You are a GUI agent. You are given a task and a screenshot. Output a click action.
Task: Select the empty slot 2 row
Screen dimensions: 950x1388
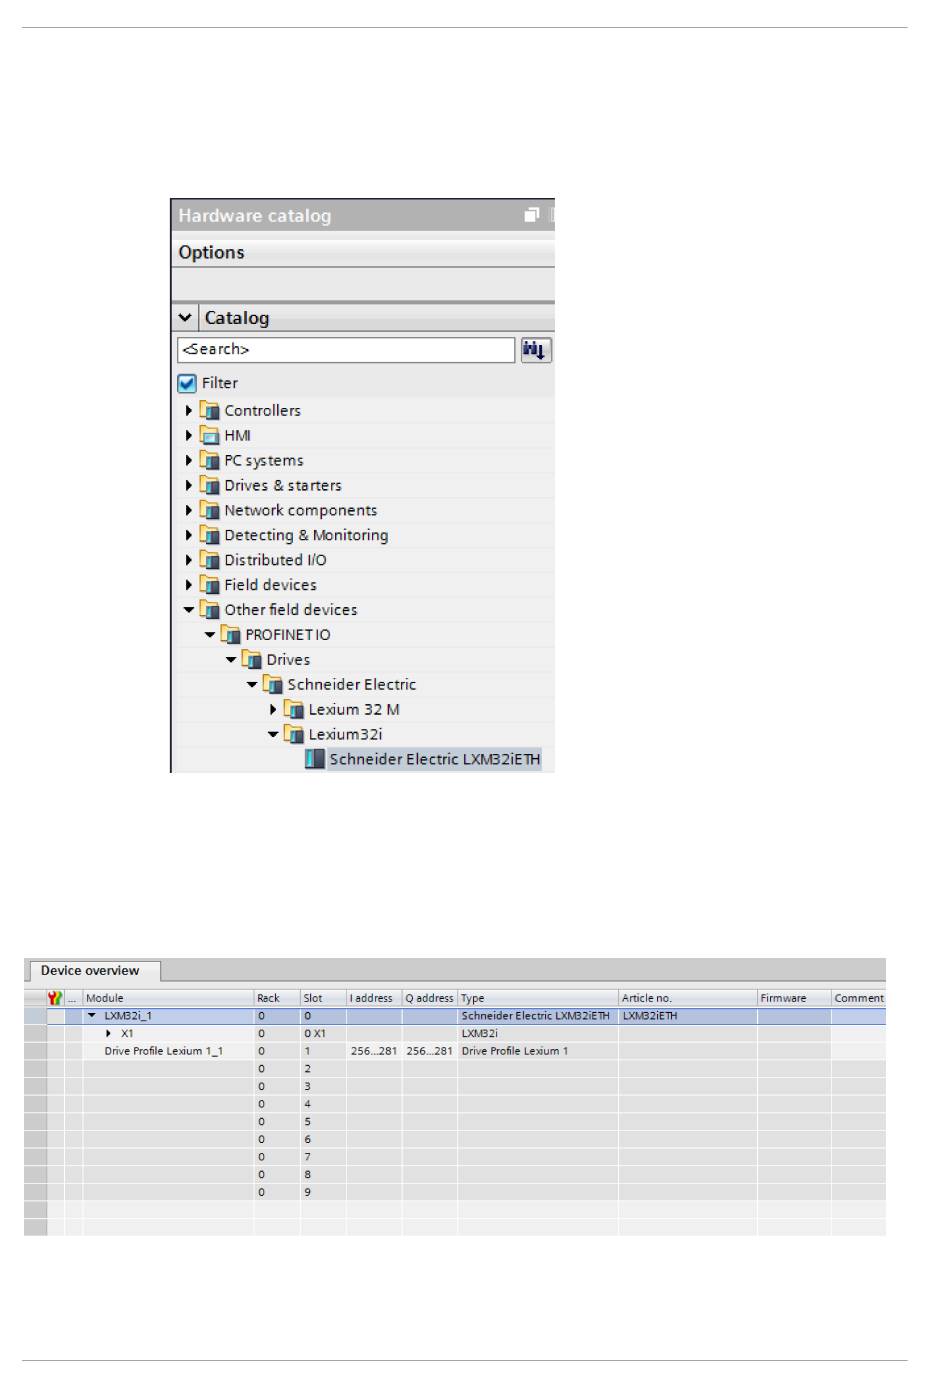(x=455, y=1069)
